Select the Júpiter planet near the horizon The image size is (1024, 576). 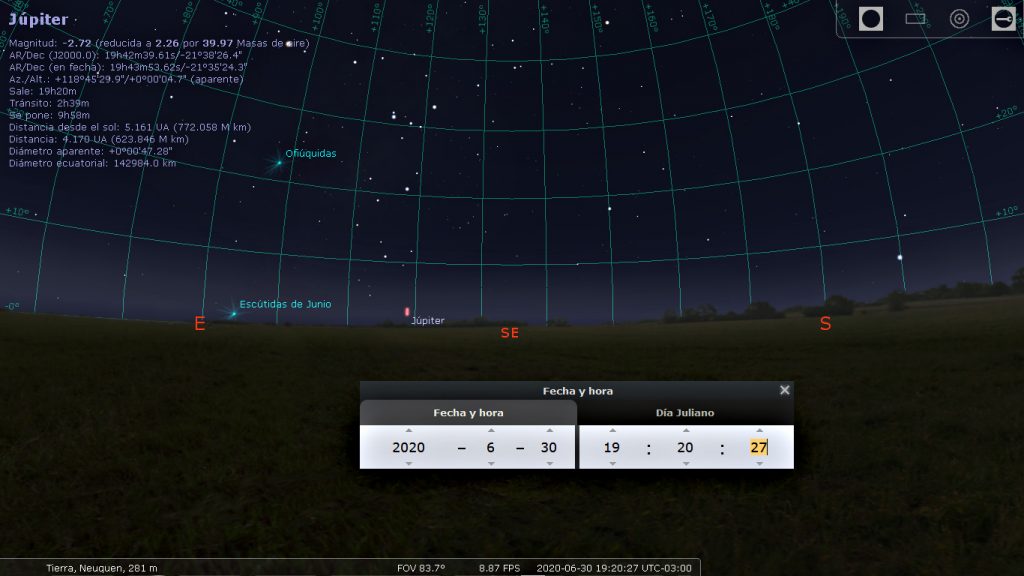coord(407,312)
